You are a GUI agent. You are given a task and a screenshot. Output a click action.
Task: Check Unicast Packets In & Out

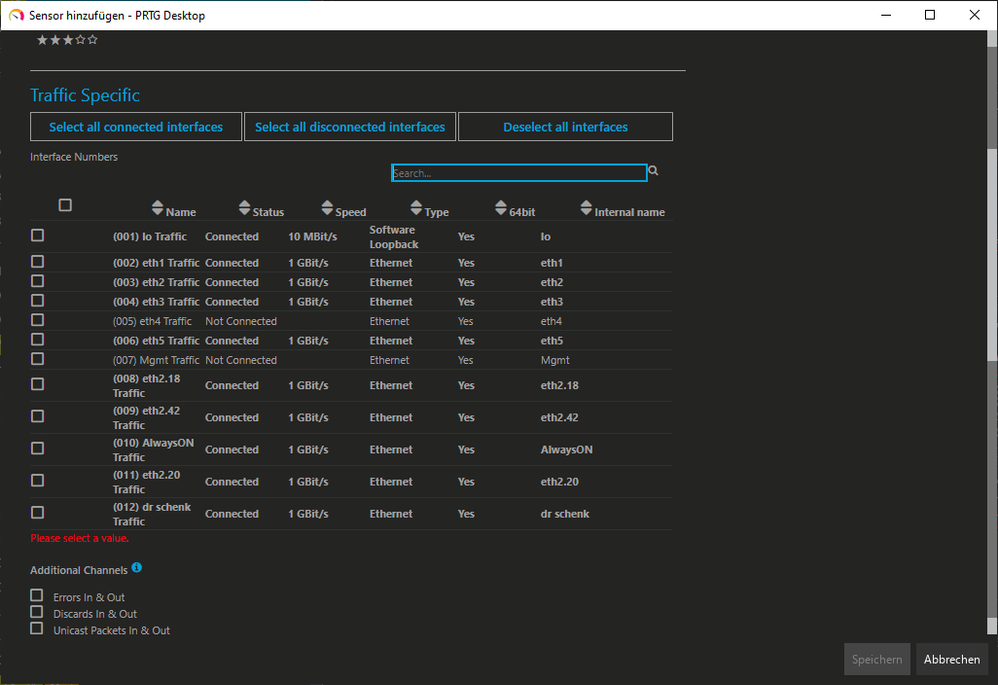(37, 629)
